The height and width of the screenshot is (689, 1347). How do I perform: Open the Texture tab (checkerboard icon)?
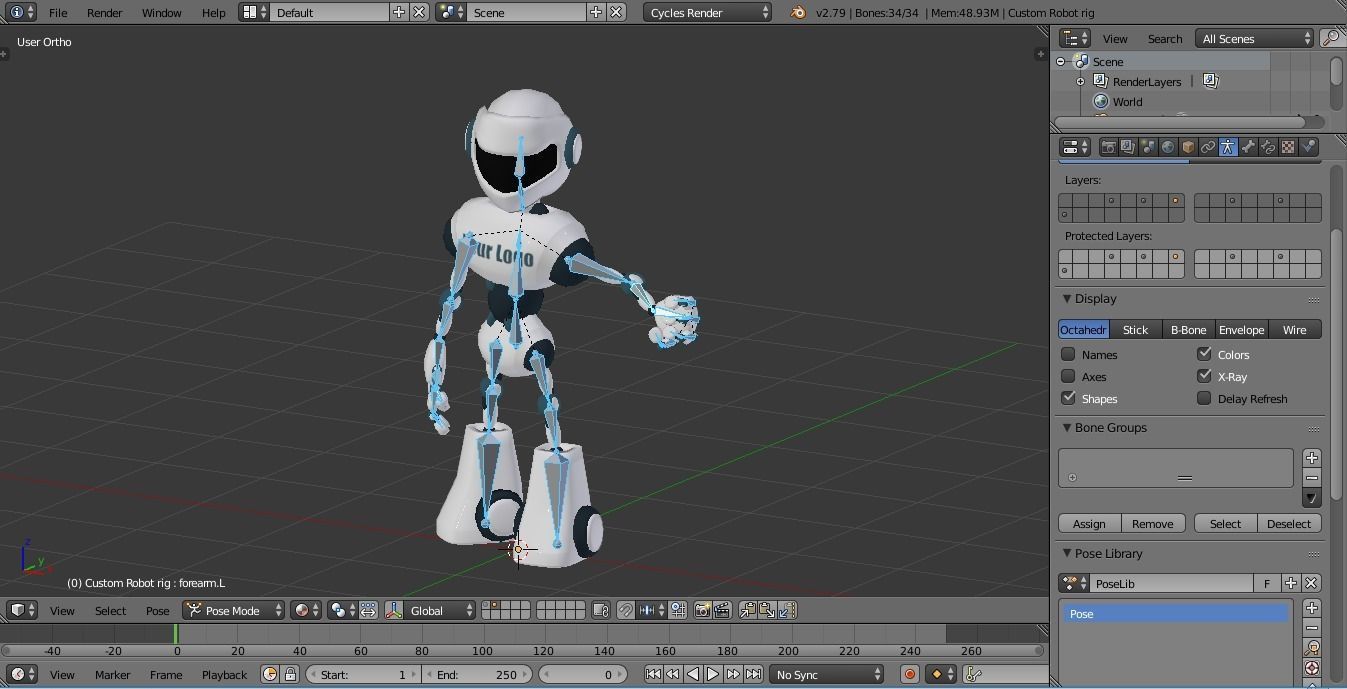[x=1288, y=147]
